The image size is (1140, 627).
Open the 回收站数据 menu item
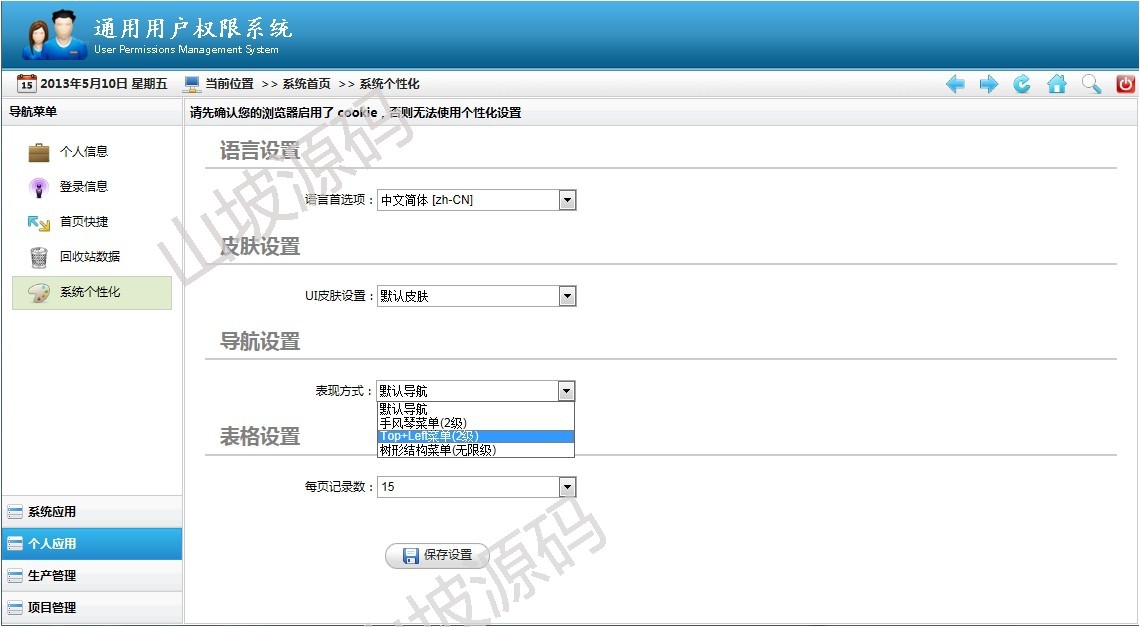(92, 257)
